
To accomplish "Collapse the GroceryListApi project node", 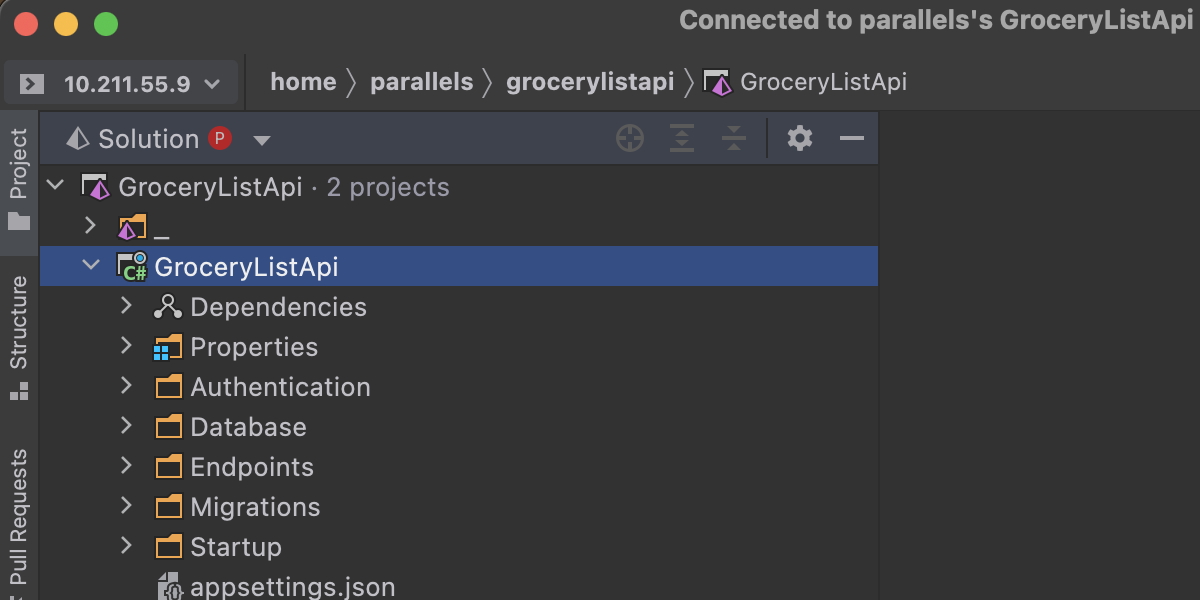I will coord(91,266).
